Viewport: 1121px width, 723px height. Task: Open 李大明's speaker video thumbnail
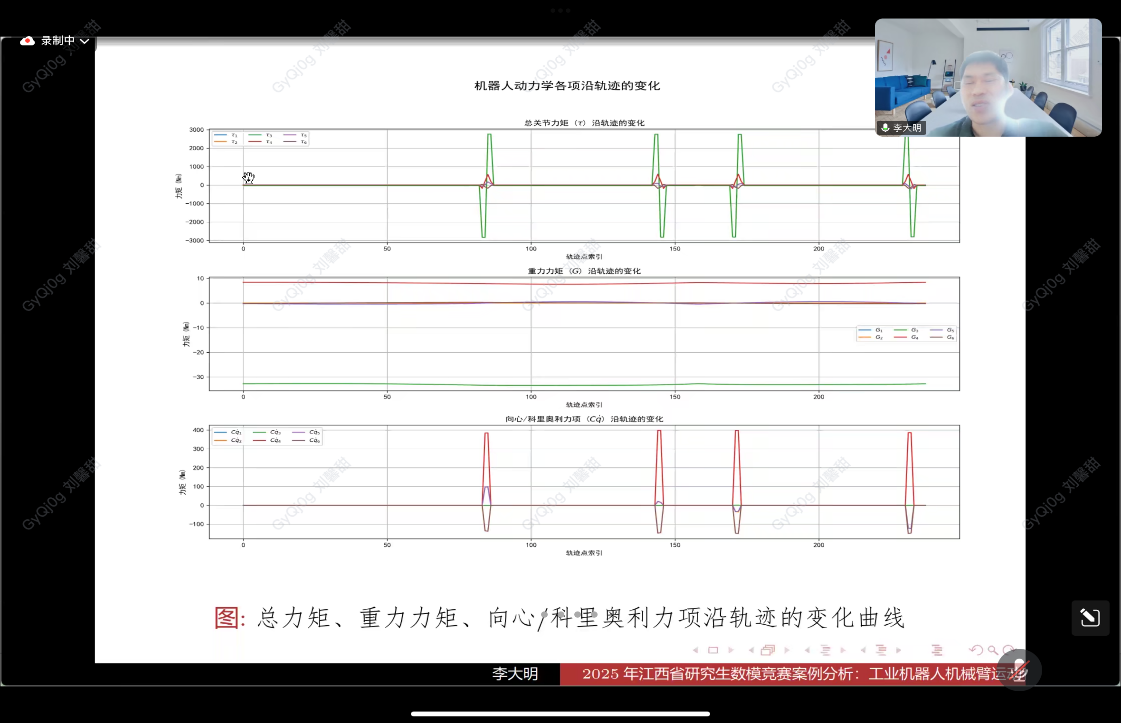(x=988, y=77)
